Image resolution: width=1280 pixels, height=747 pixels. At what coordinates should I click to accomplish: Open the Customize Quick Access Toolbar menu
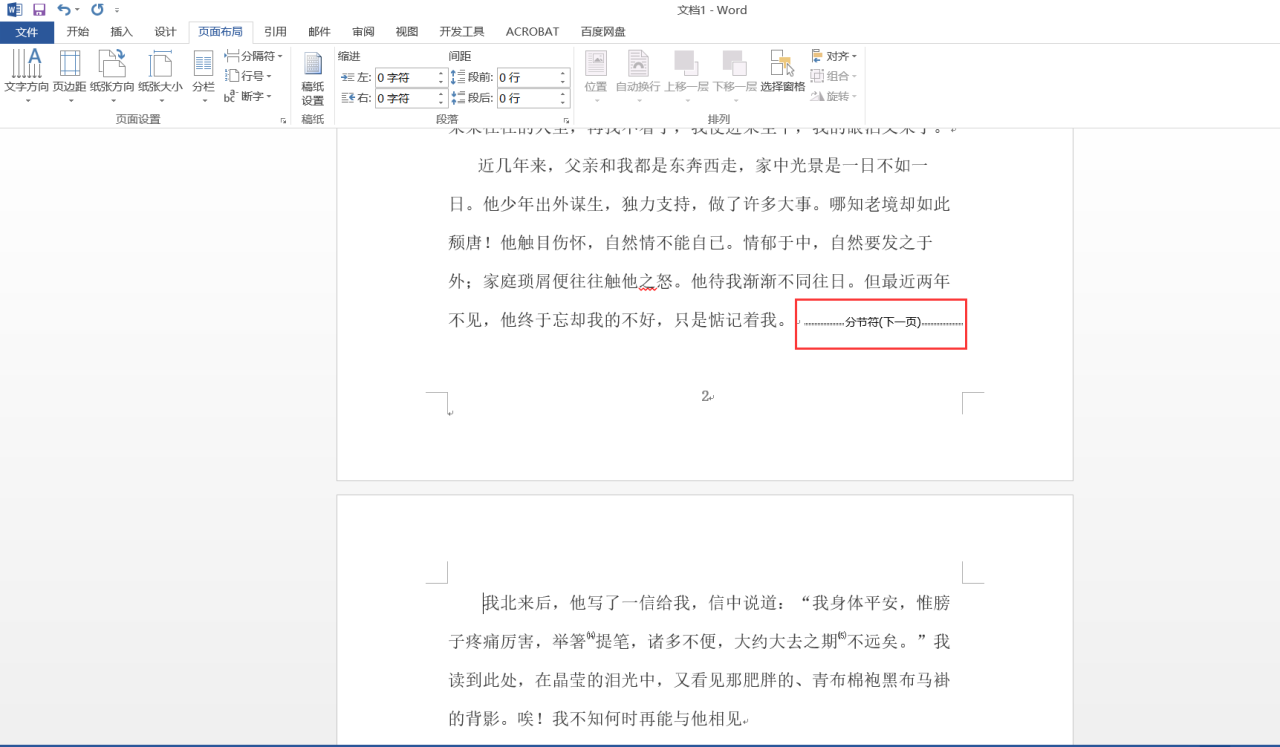point(117,10)
